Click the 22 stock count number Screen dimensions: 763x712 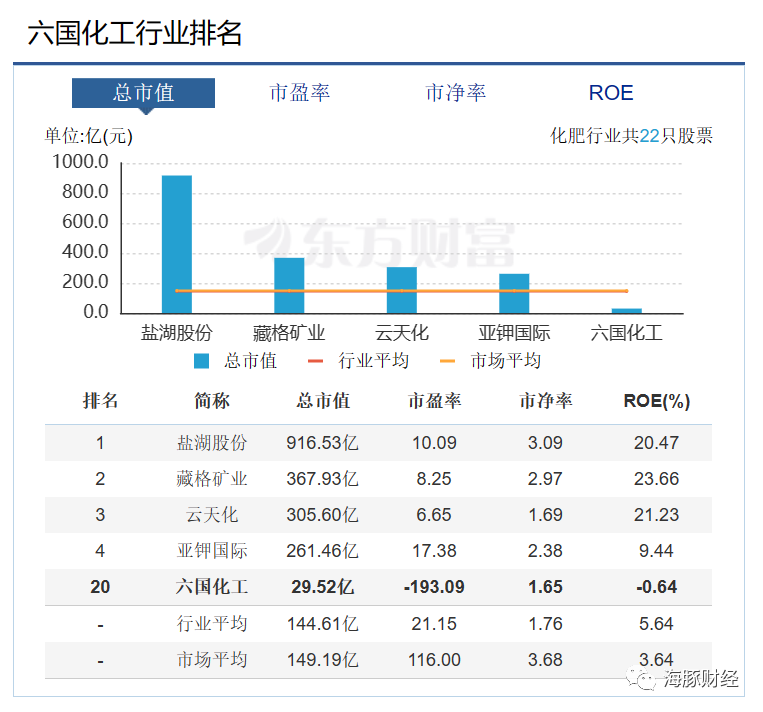649,136
